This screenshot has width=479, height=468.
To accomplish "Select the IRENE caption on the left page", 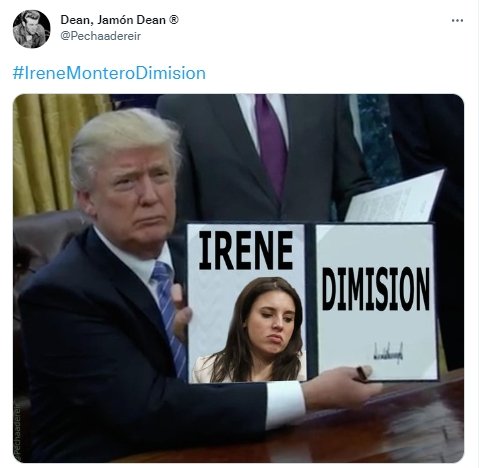I will click(246, 250).
